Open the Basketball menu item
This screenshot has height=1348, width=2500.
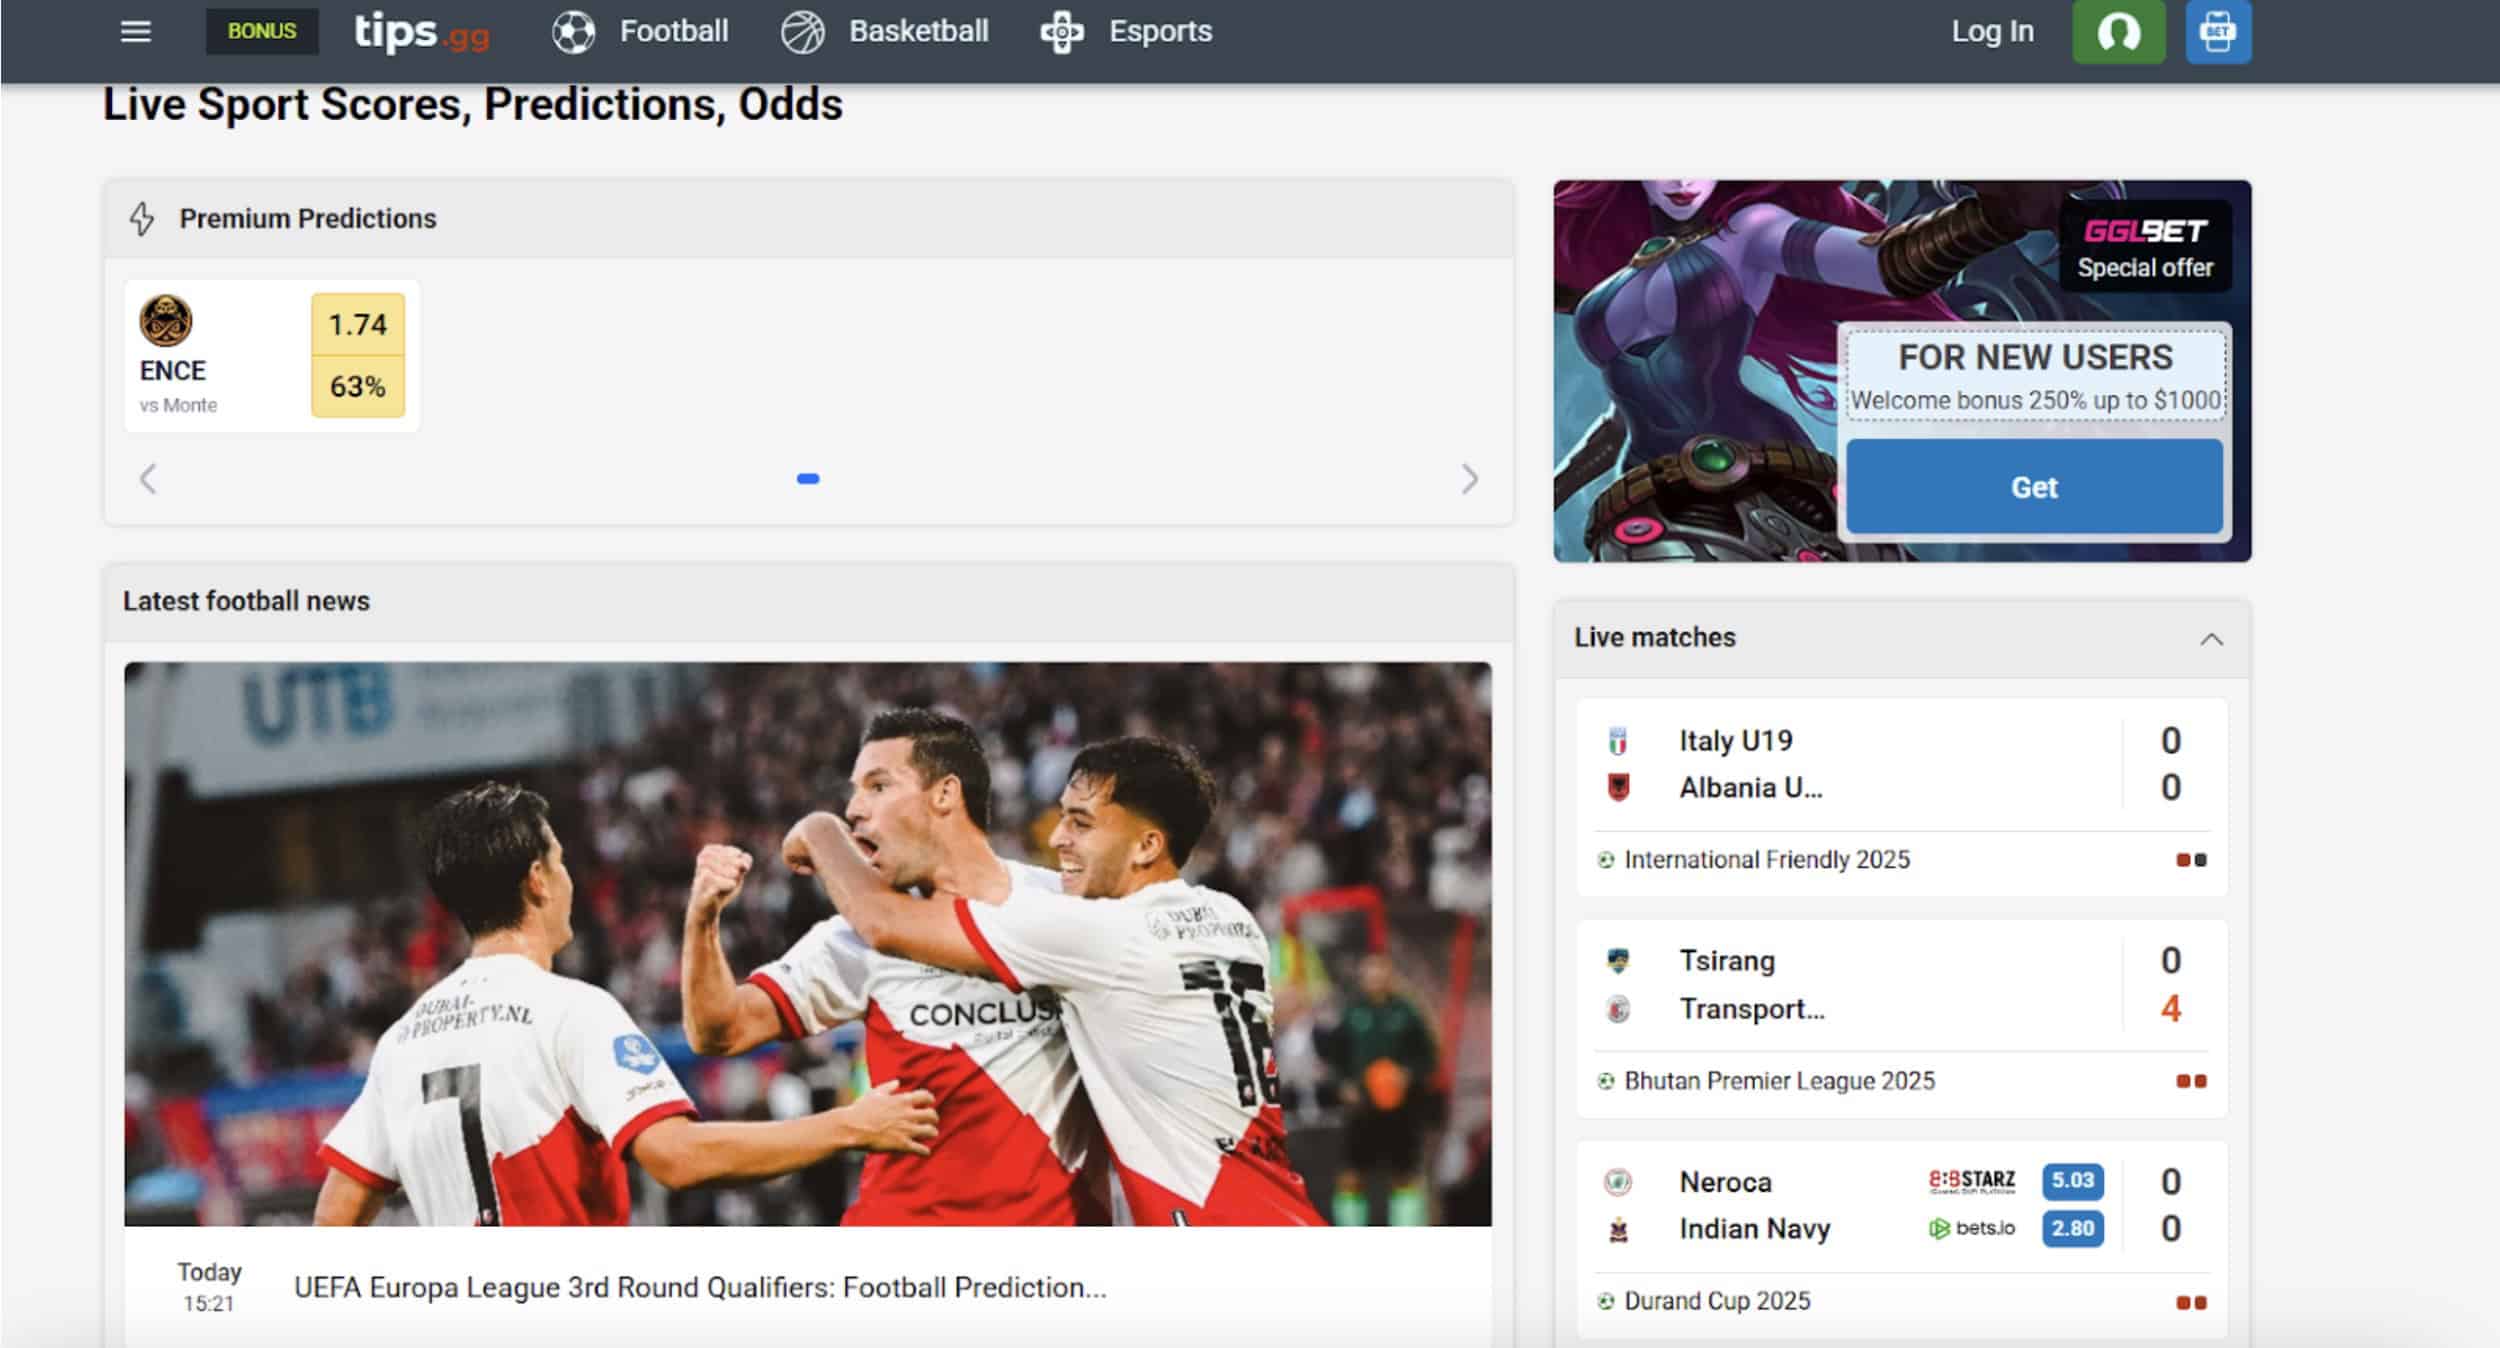point(918,32)
